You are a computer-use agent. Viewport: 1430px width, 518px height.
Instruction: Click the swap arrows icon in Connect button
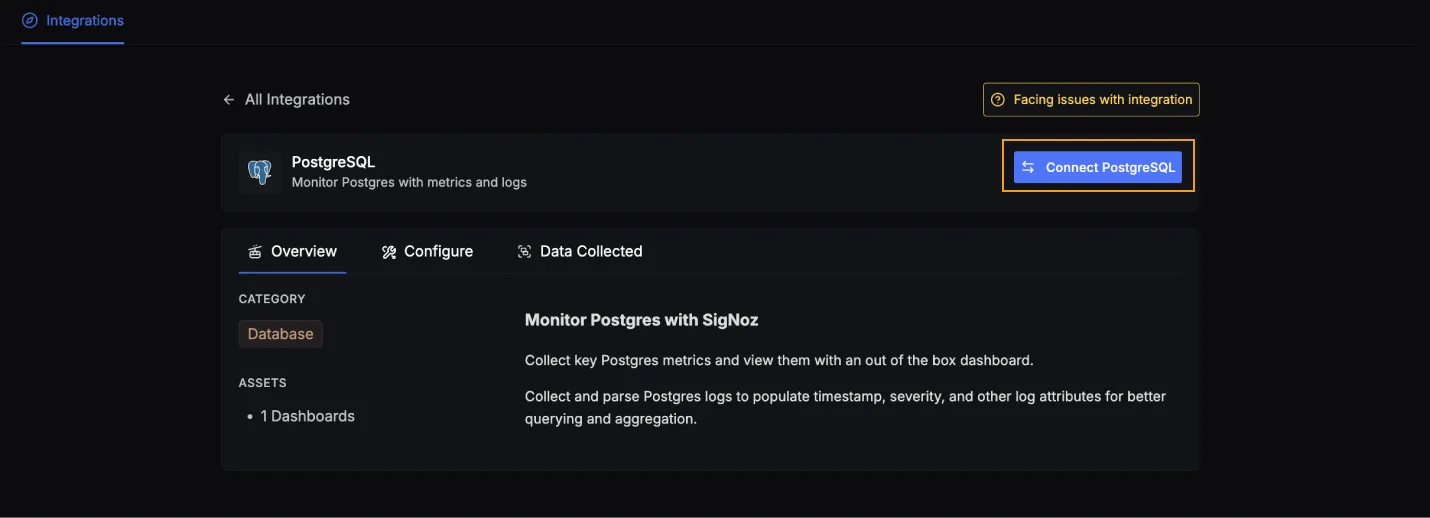tap(1028, 167)
